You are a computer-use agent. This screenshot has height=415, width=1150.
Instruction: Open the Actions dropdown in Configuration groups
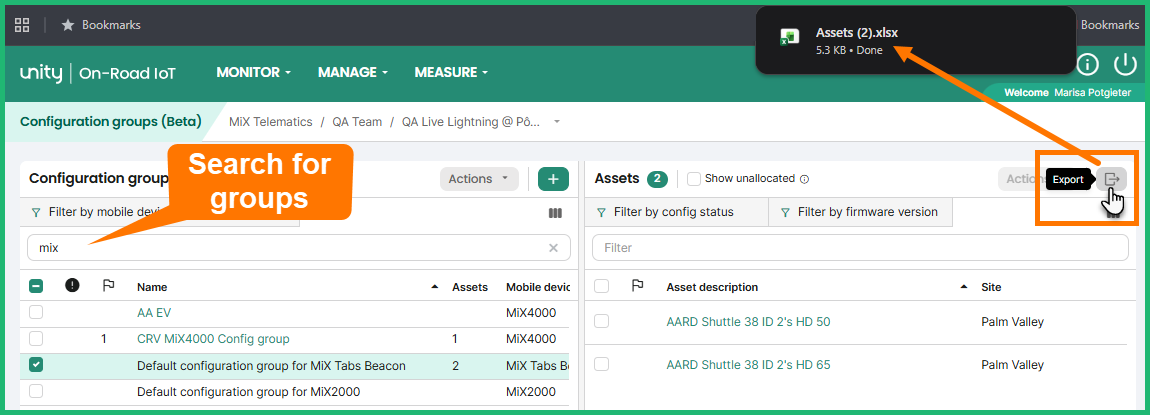(x=475, y=179)
